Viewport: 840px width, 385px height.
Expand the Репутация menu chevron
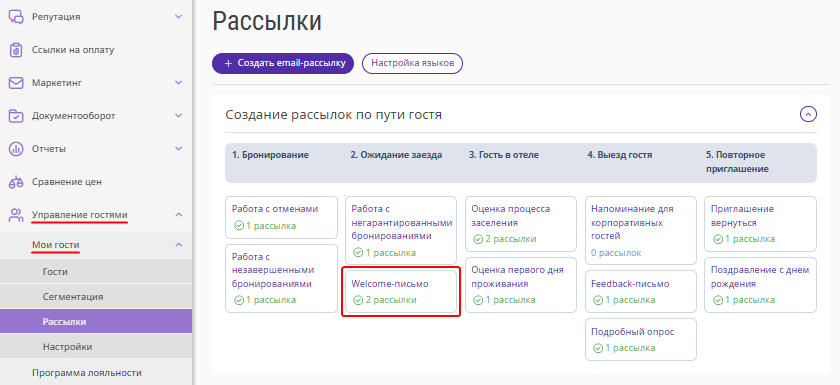(x=179, y=17)
